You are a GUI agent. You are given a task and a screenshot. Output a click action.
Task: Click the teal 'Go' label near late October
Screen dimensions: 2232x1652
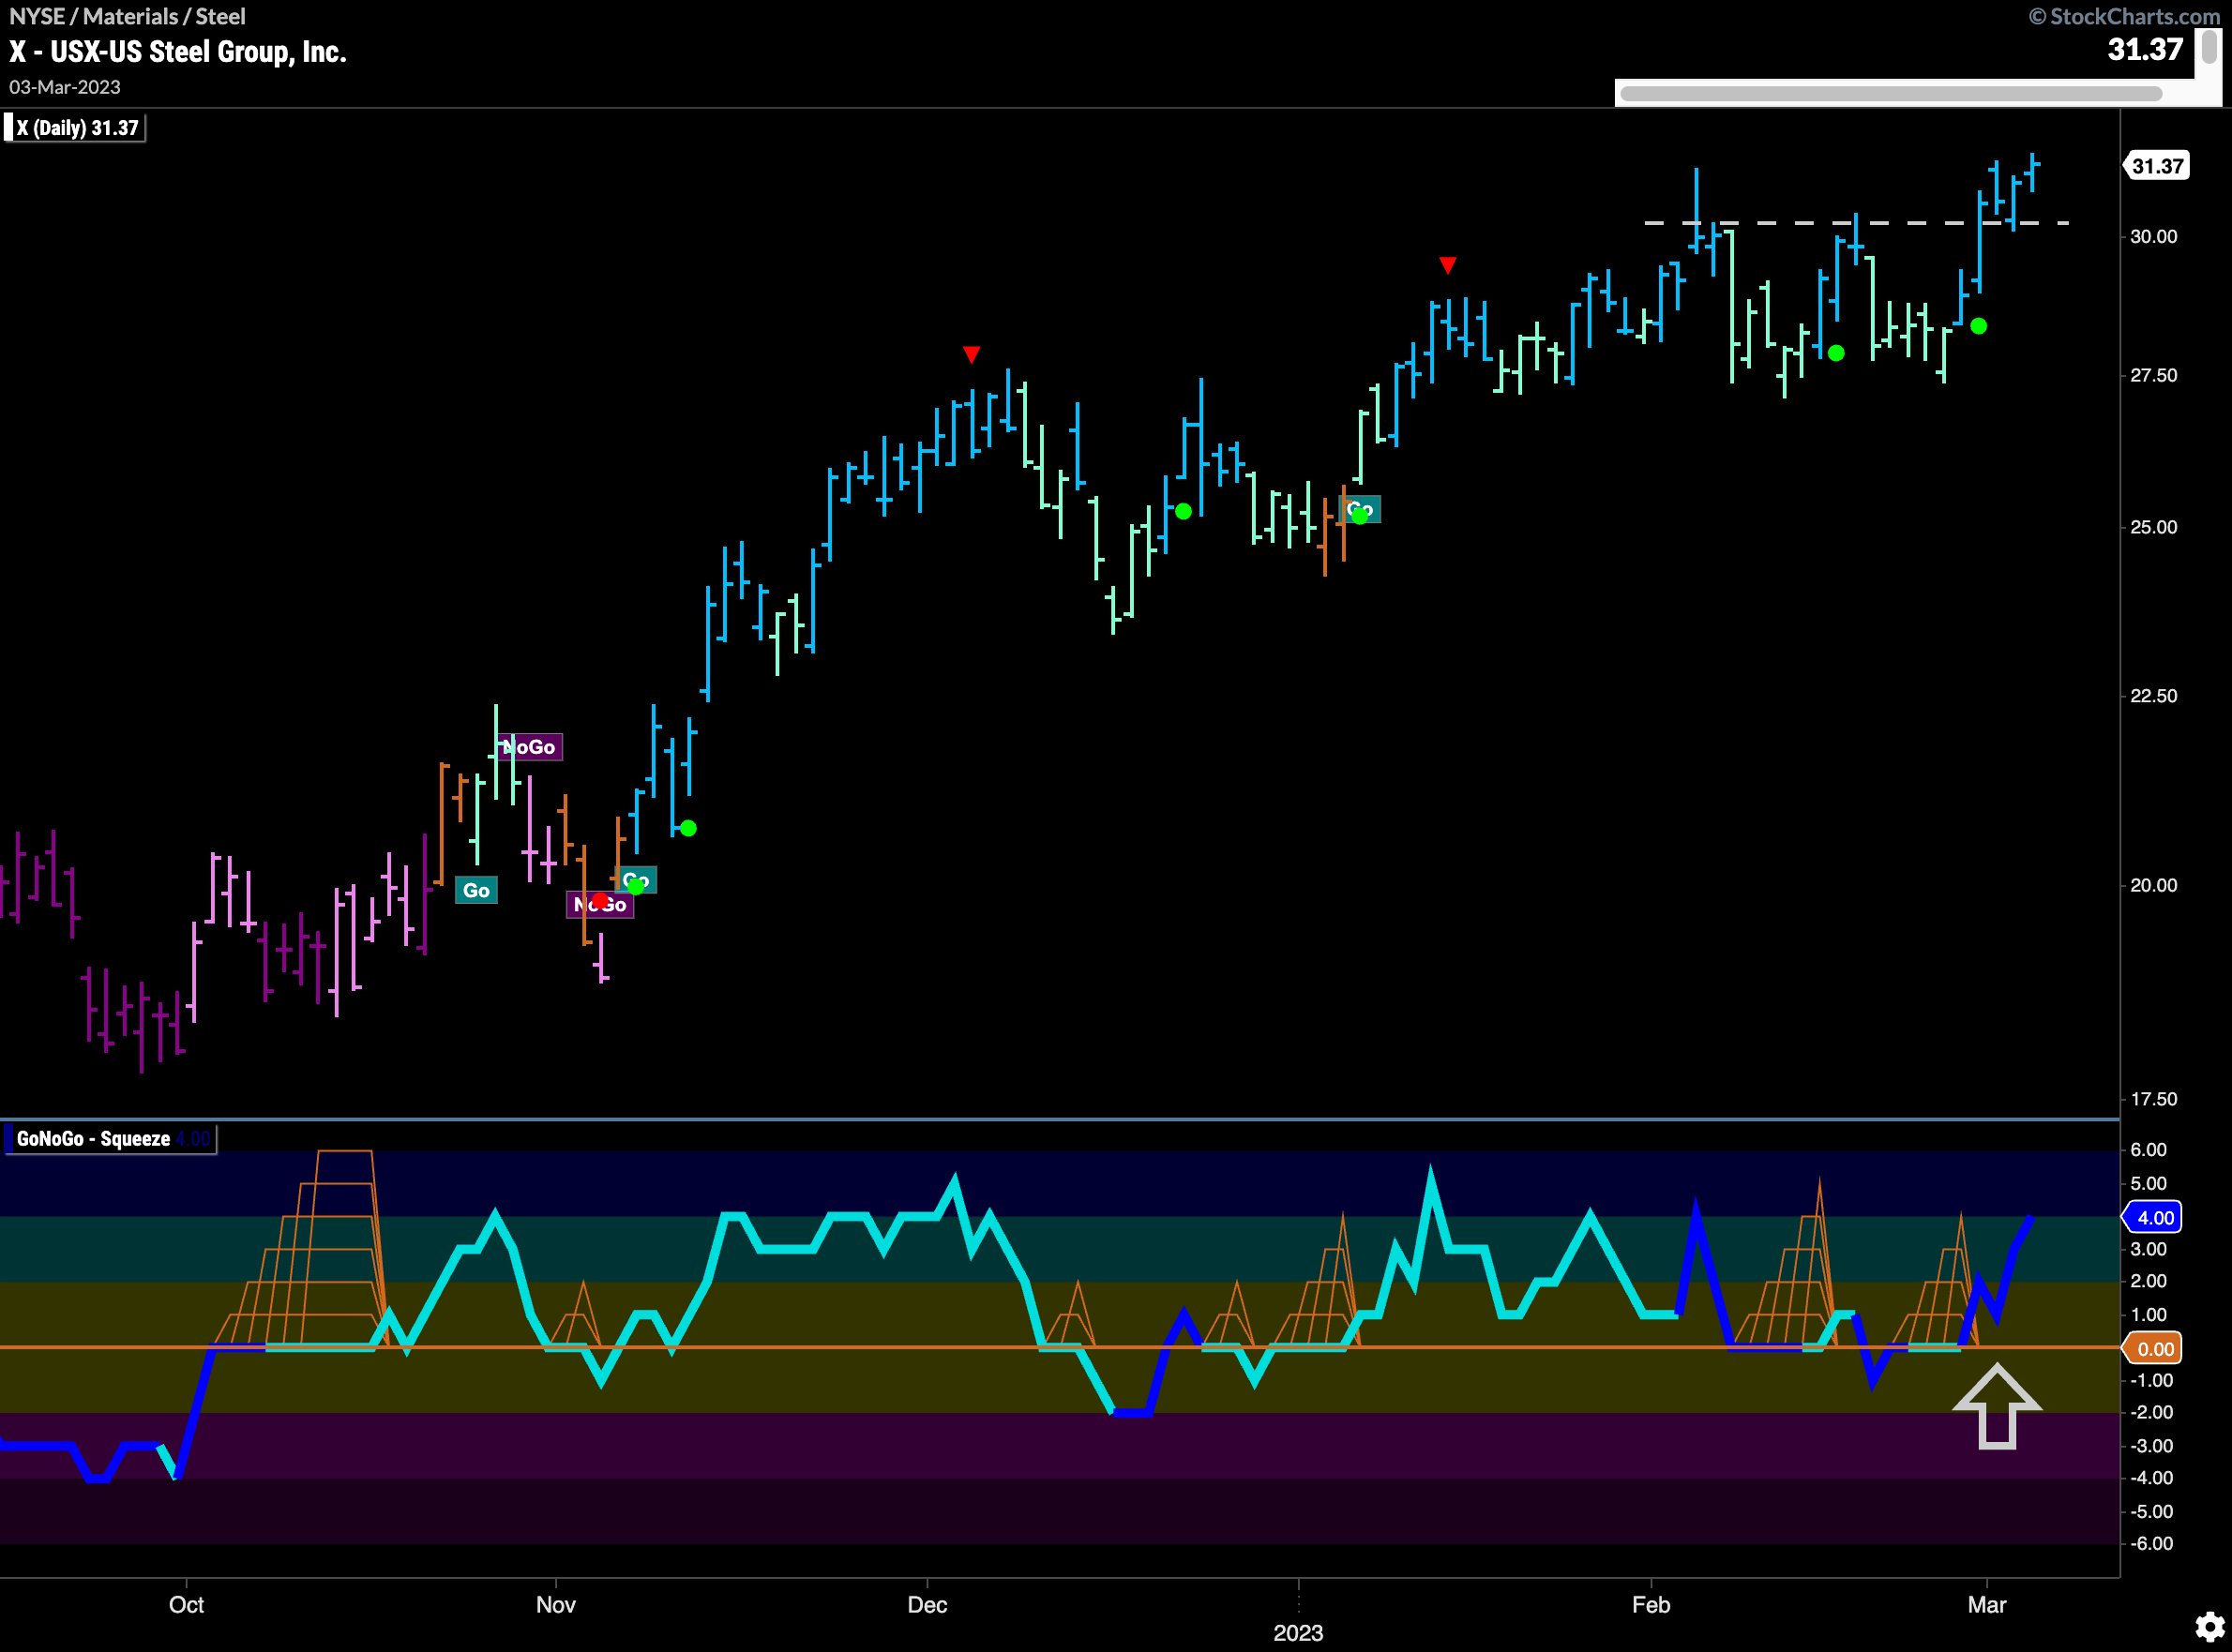(x=476, y=890)
